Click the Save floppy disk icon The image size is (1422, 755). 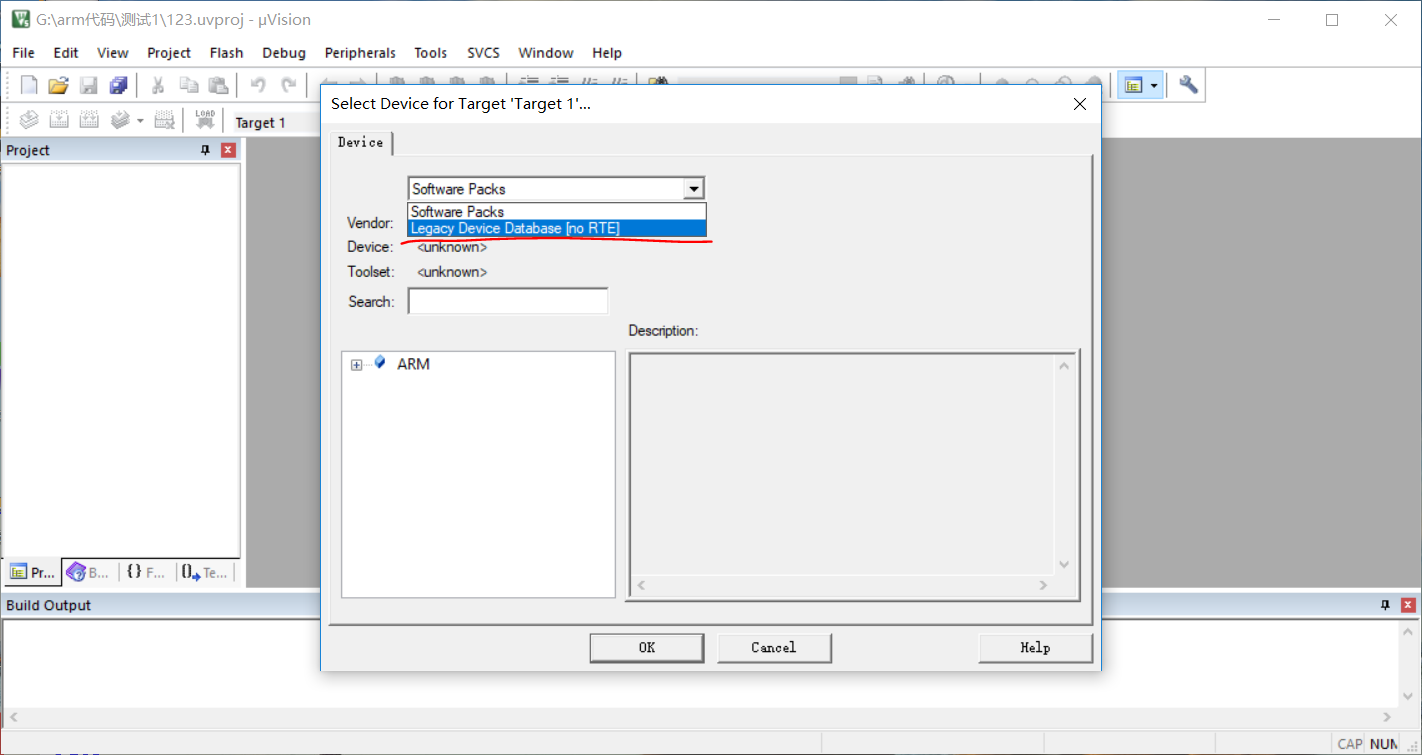tap(89, 85)
